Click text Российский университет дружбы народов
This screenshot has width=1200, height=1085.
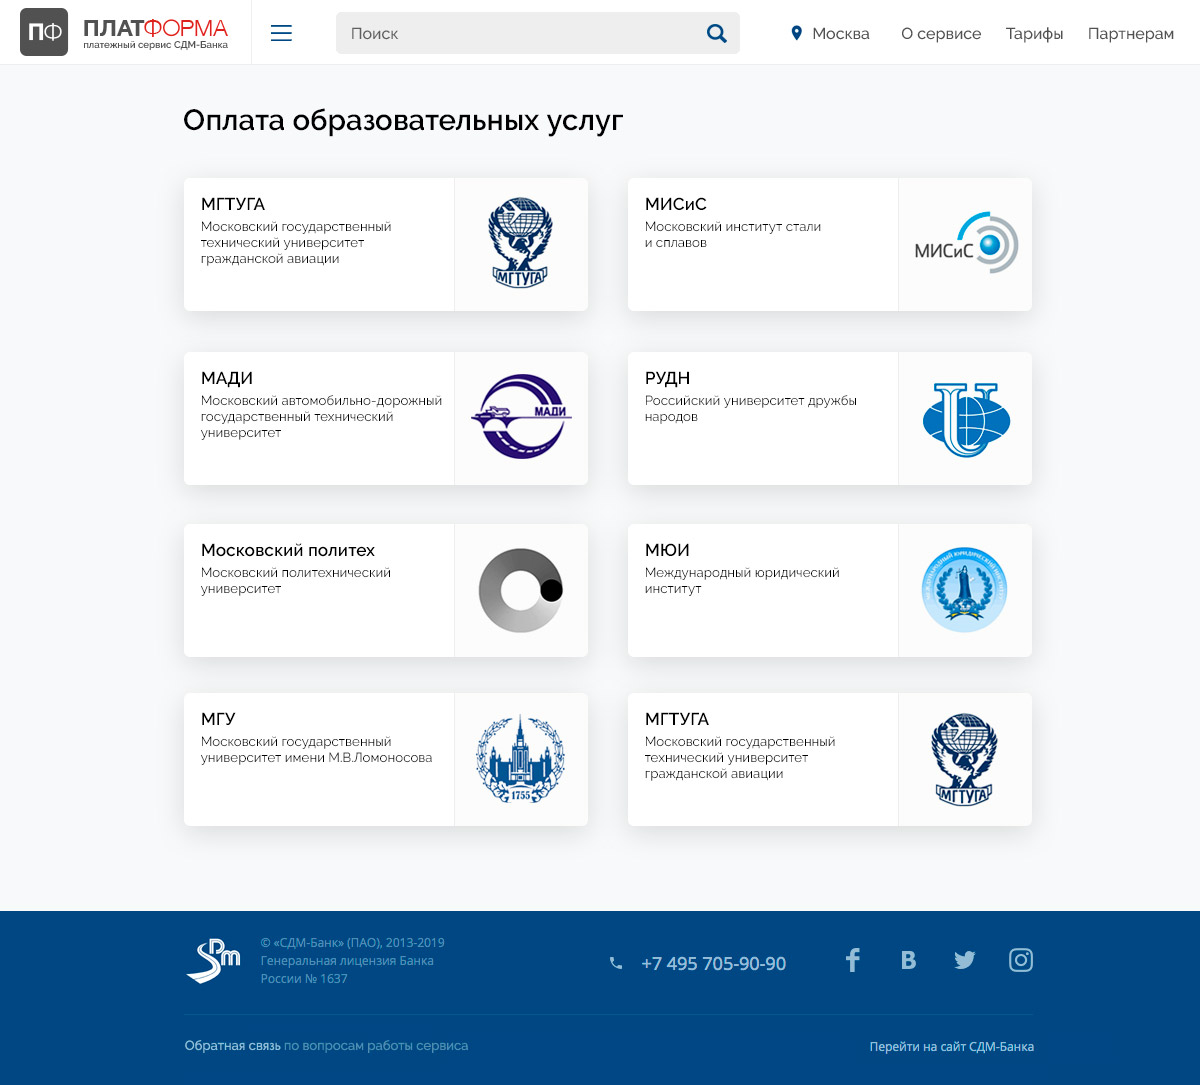pos(751,408)
